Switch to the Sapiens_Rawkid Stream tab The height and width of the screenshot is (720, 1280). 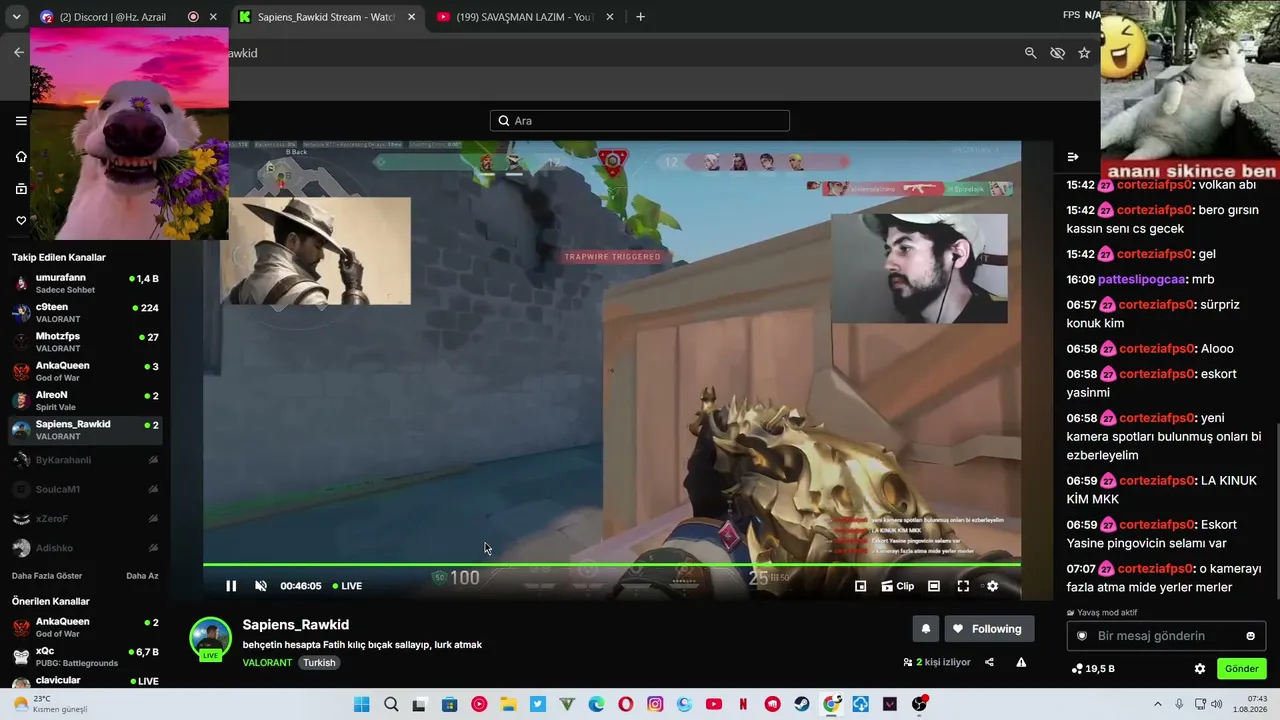(329, 17)
